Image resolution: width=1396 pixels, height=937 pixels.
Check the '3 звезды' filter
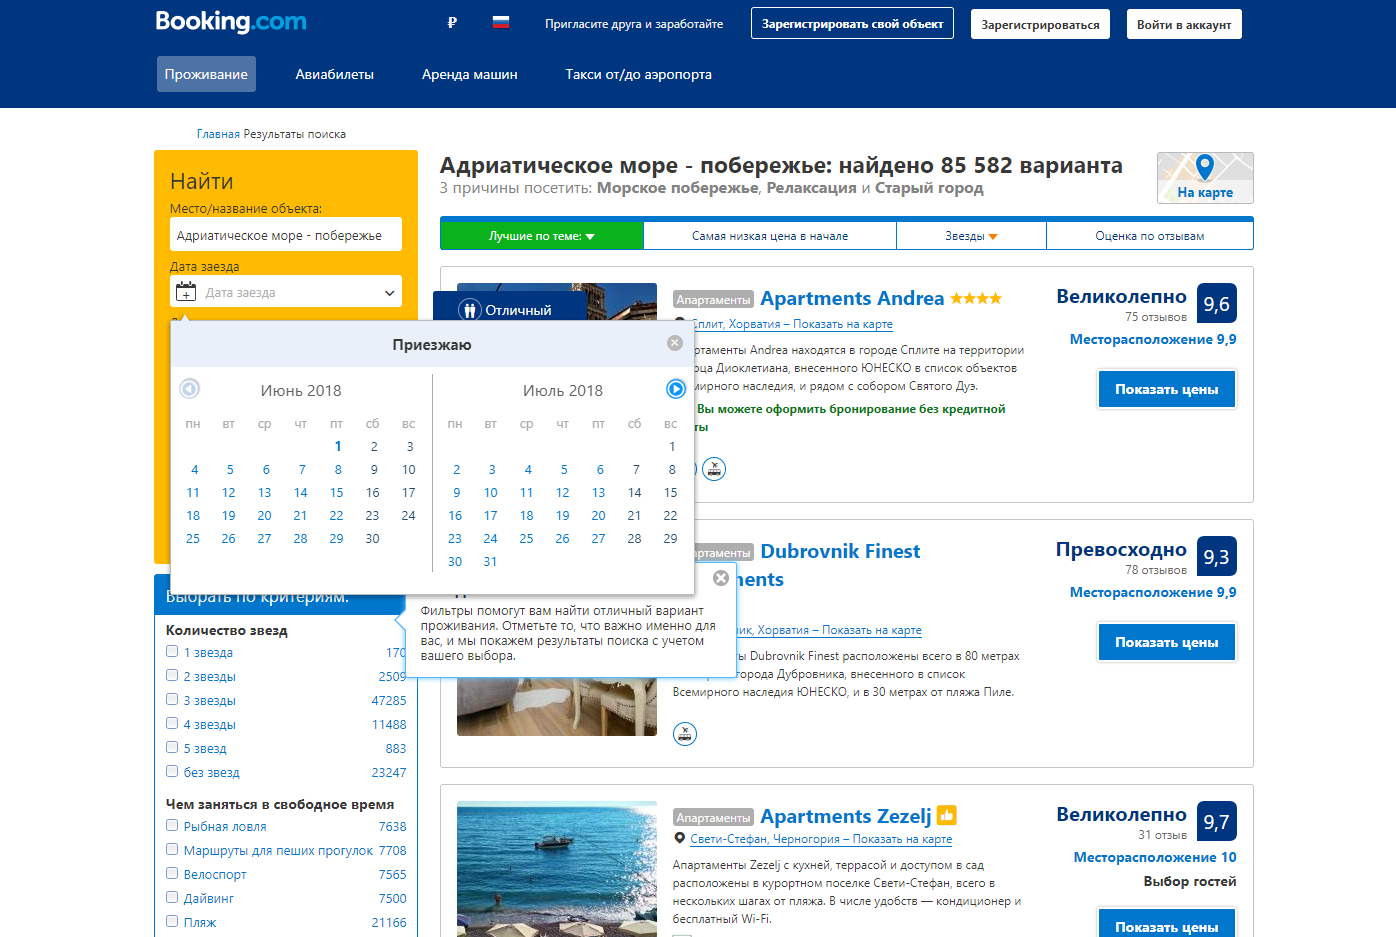[x=172, y=699]
